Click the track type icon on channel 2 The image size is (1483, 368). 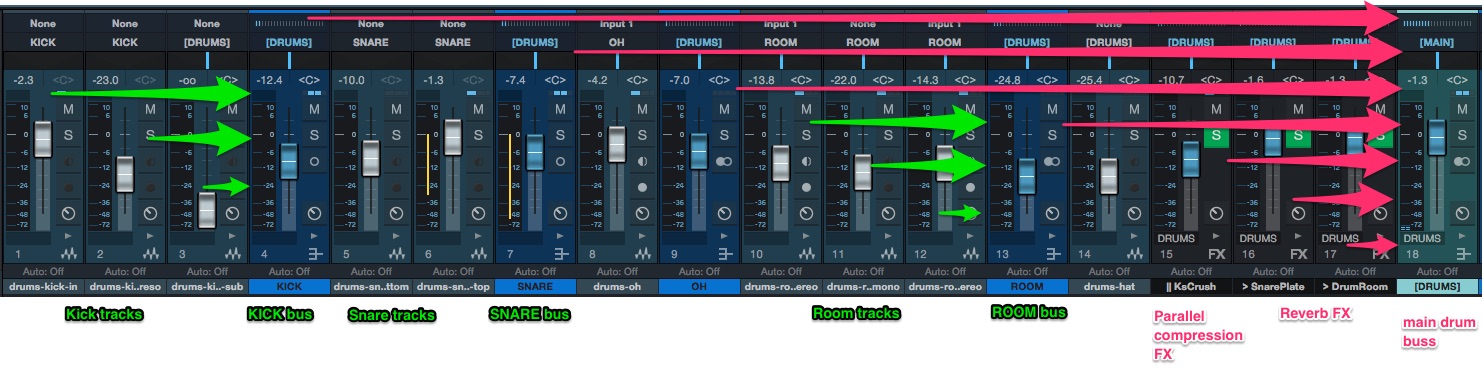(x=150, y=255)
